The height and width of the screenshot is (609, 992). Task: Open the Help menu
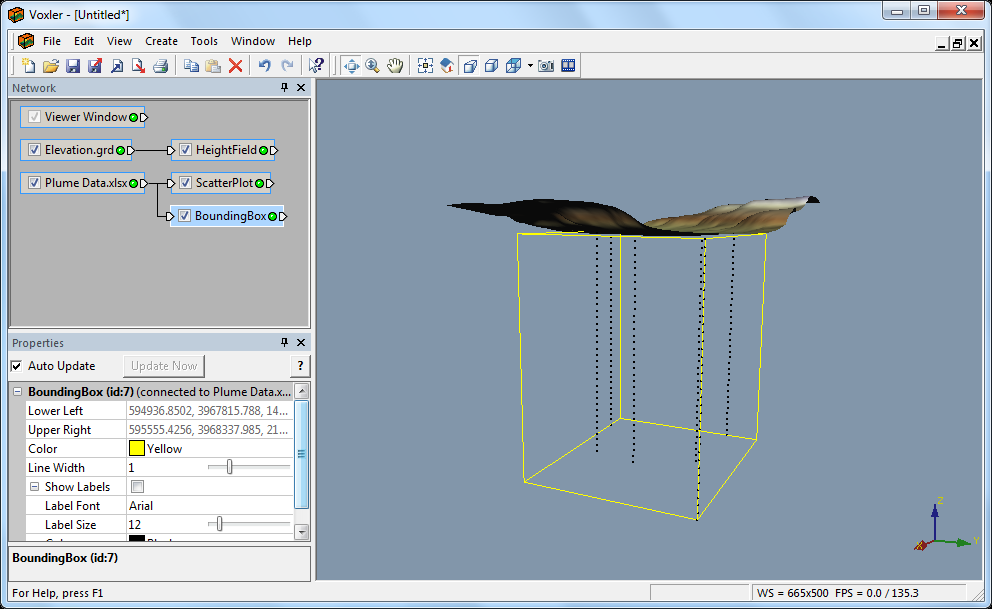[299, 41]
